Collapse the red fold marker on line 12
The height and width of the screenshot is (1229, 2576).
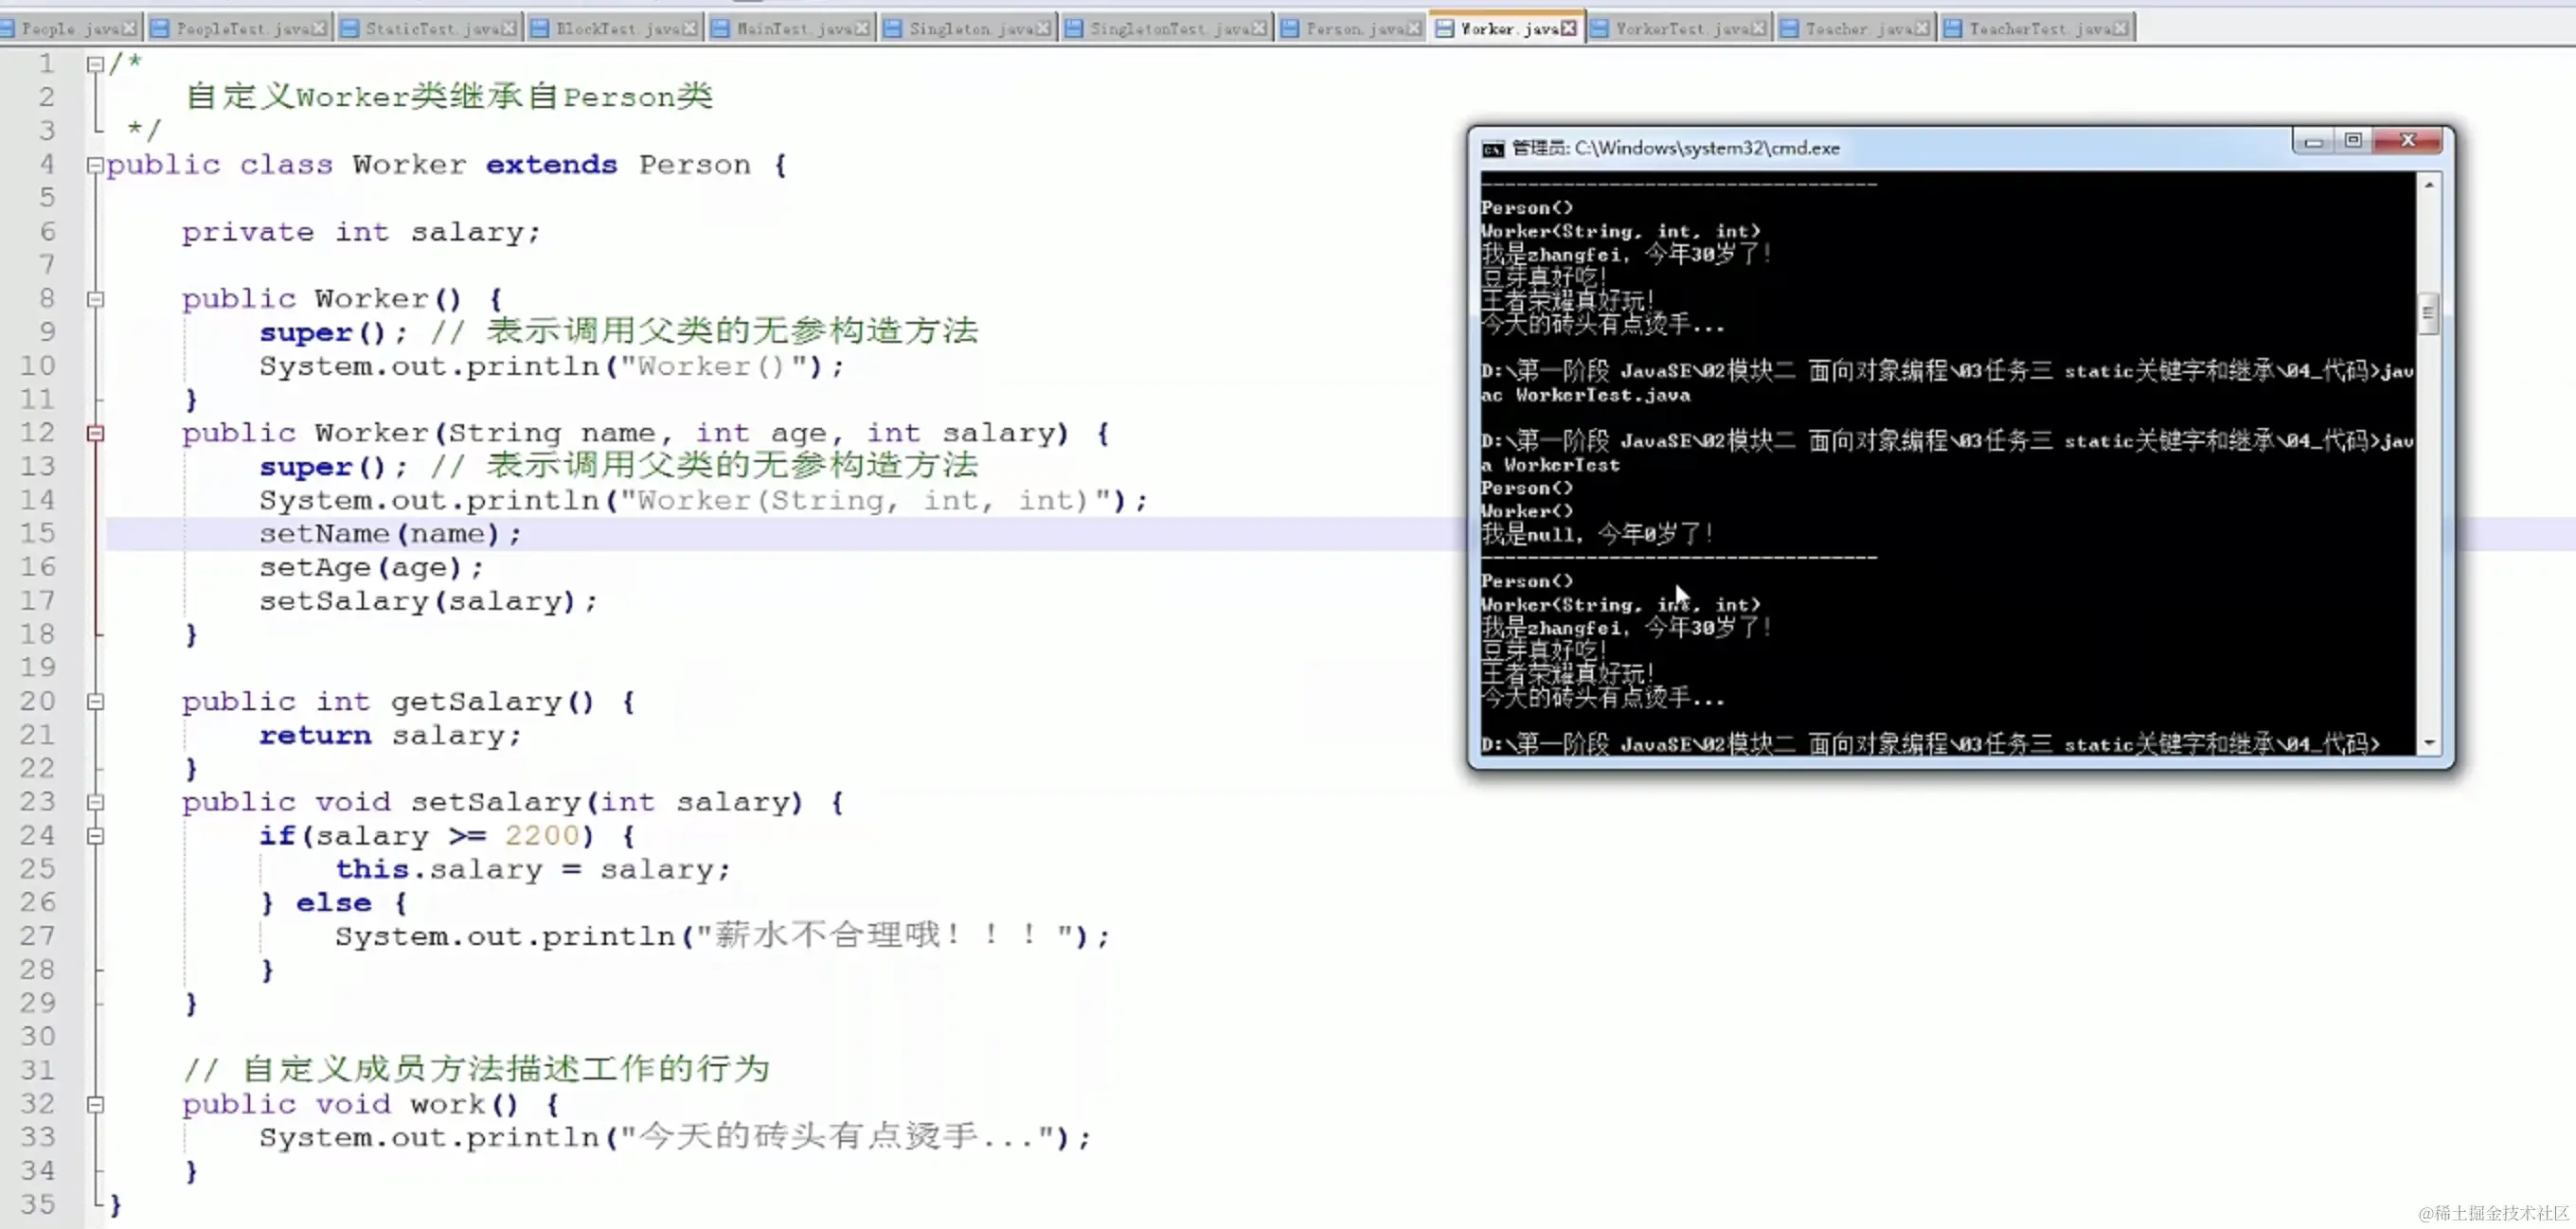tap(95, 433)
